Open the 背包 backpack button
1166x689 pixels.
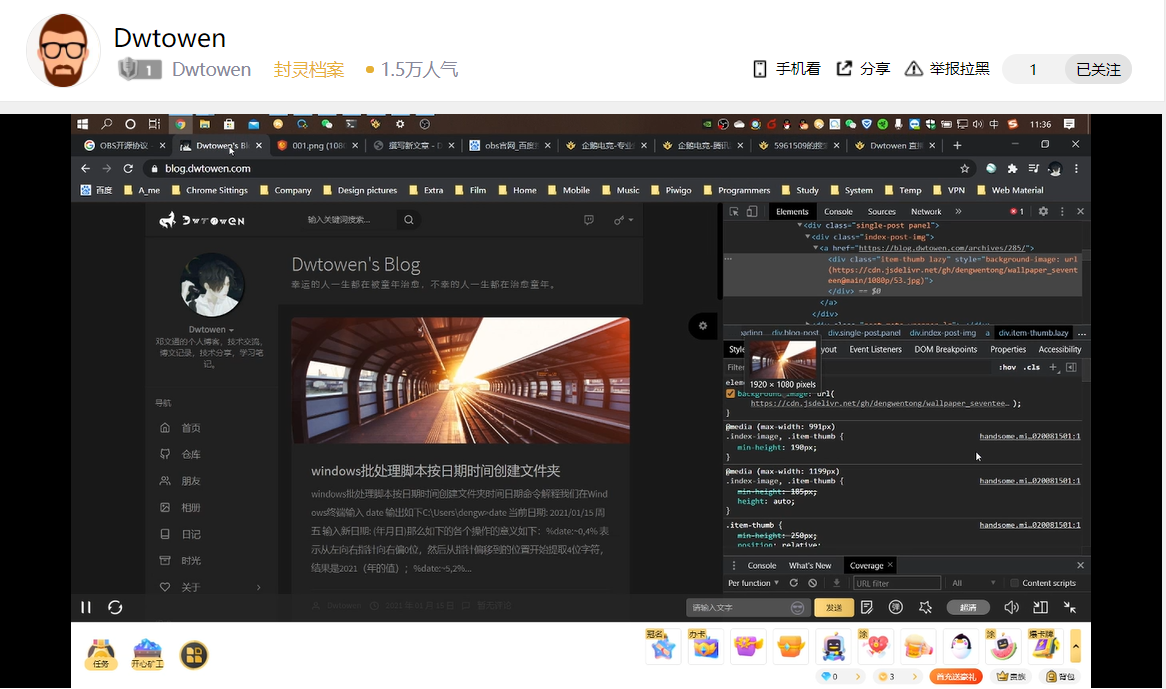pyautogui.click(x=1060, y=676)
